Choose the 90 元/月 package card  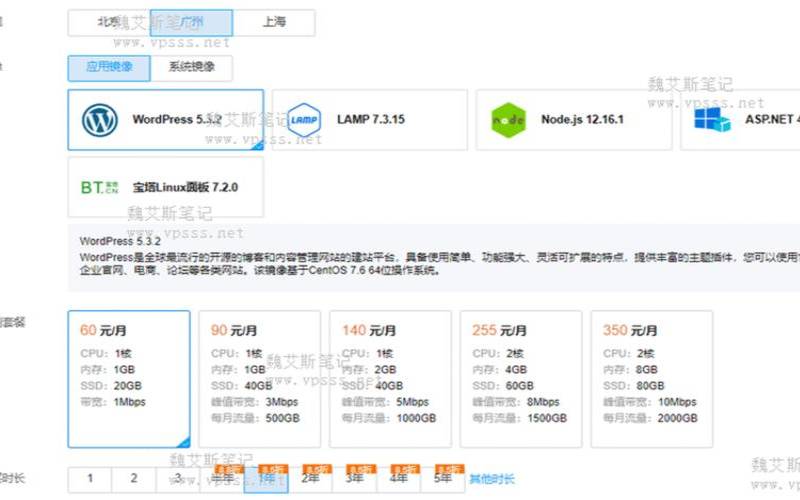(x=259, y=378)
